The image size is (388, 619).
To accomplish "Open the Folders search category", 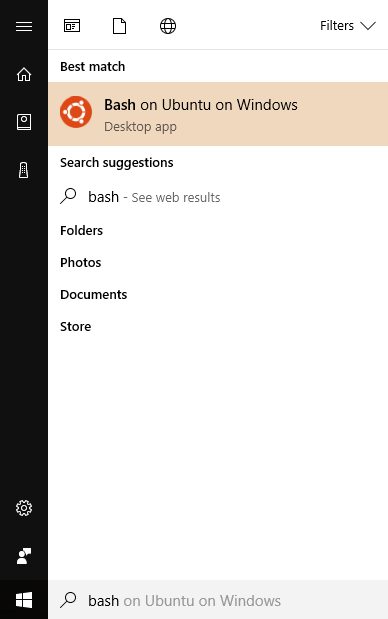I will click(81, 231).
